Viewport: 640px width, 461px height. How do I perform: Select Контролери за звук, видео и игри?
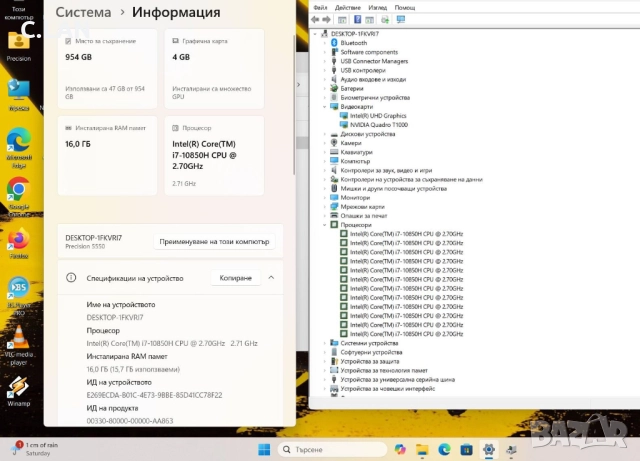386,170
